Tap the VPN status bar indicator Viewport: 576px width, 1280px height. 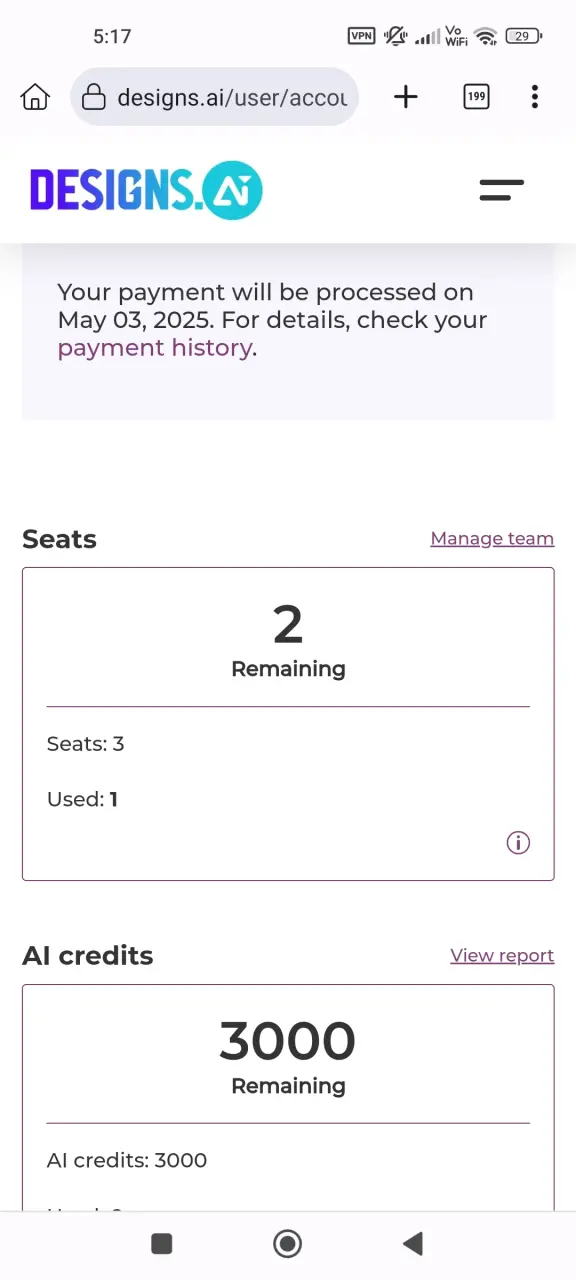tap(362, 36)
